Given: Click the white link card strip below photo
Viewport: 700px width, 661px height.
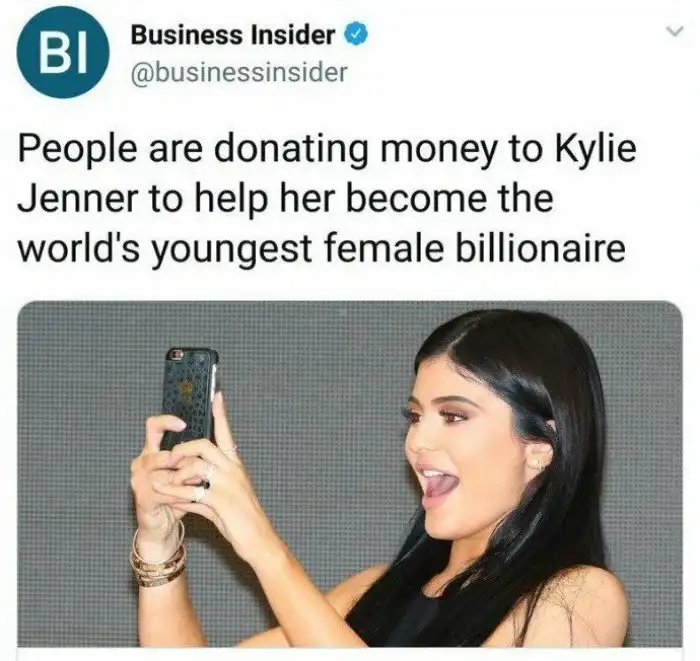Looking at the screenshot, I should (350, 654).
